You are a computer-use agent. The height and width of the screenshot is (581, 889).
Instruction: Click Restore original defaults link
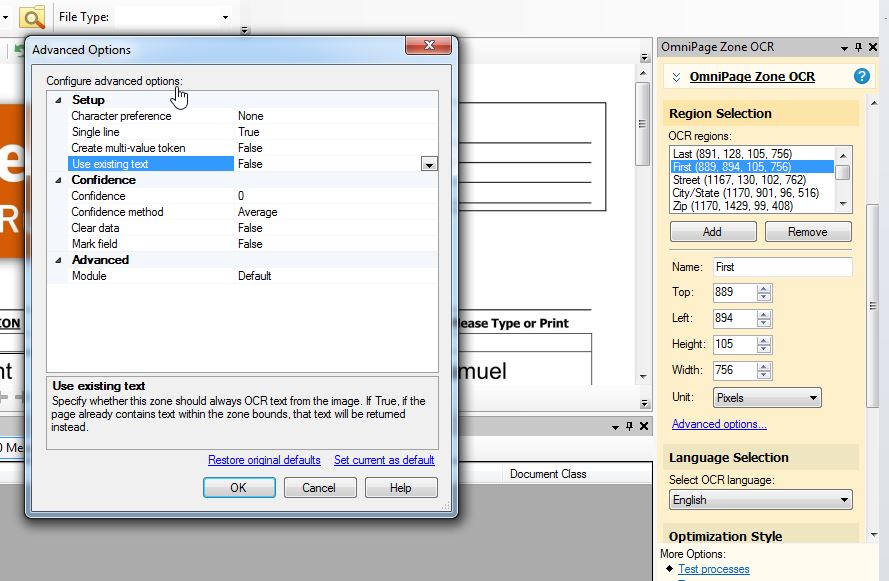(264, 460)
